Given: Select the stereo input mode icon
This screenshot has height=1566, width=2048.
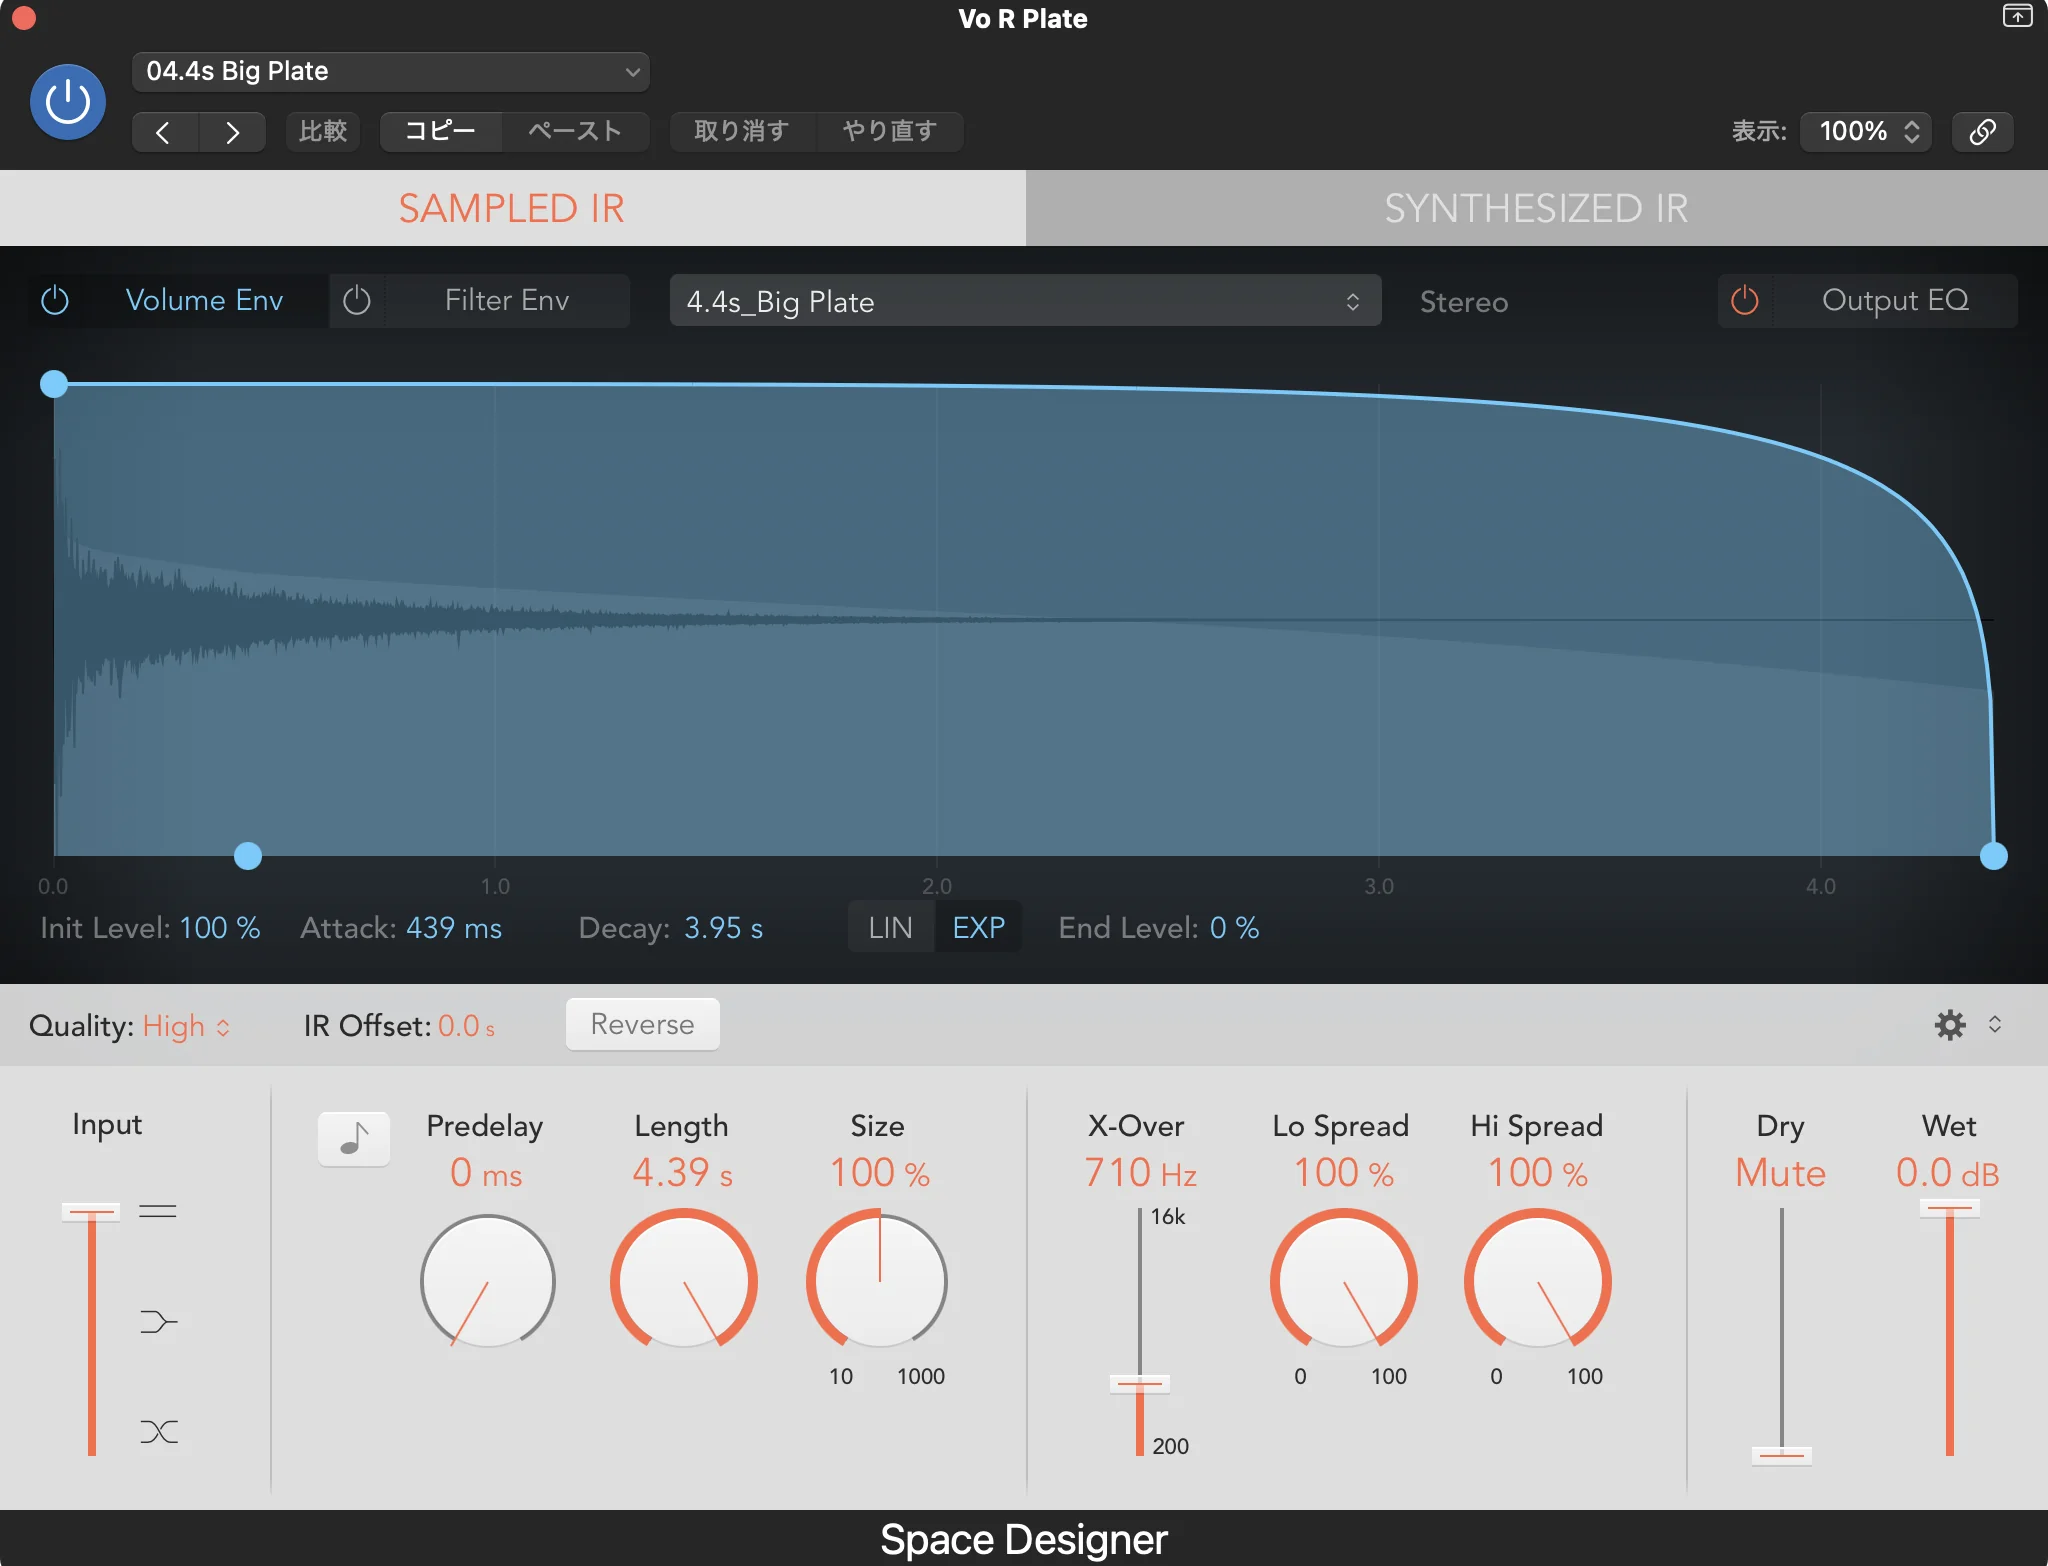Looking at the screenshot, I should coord(158,1212).
